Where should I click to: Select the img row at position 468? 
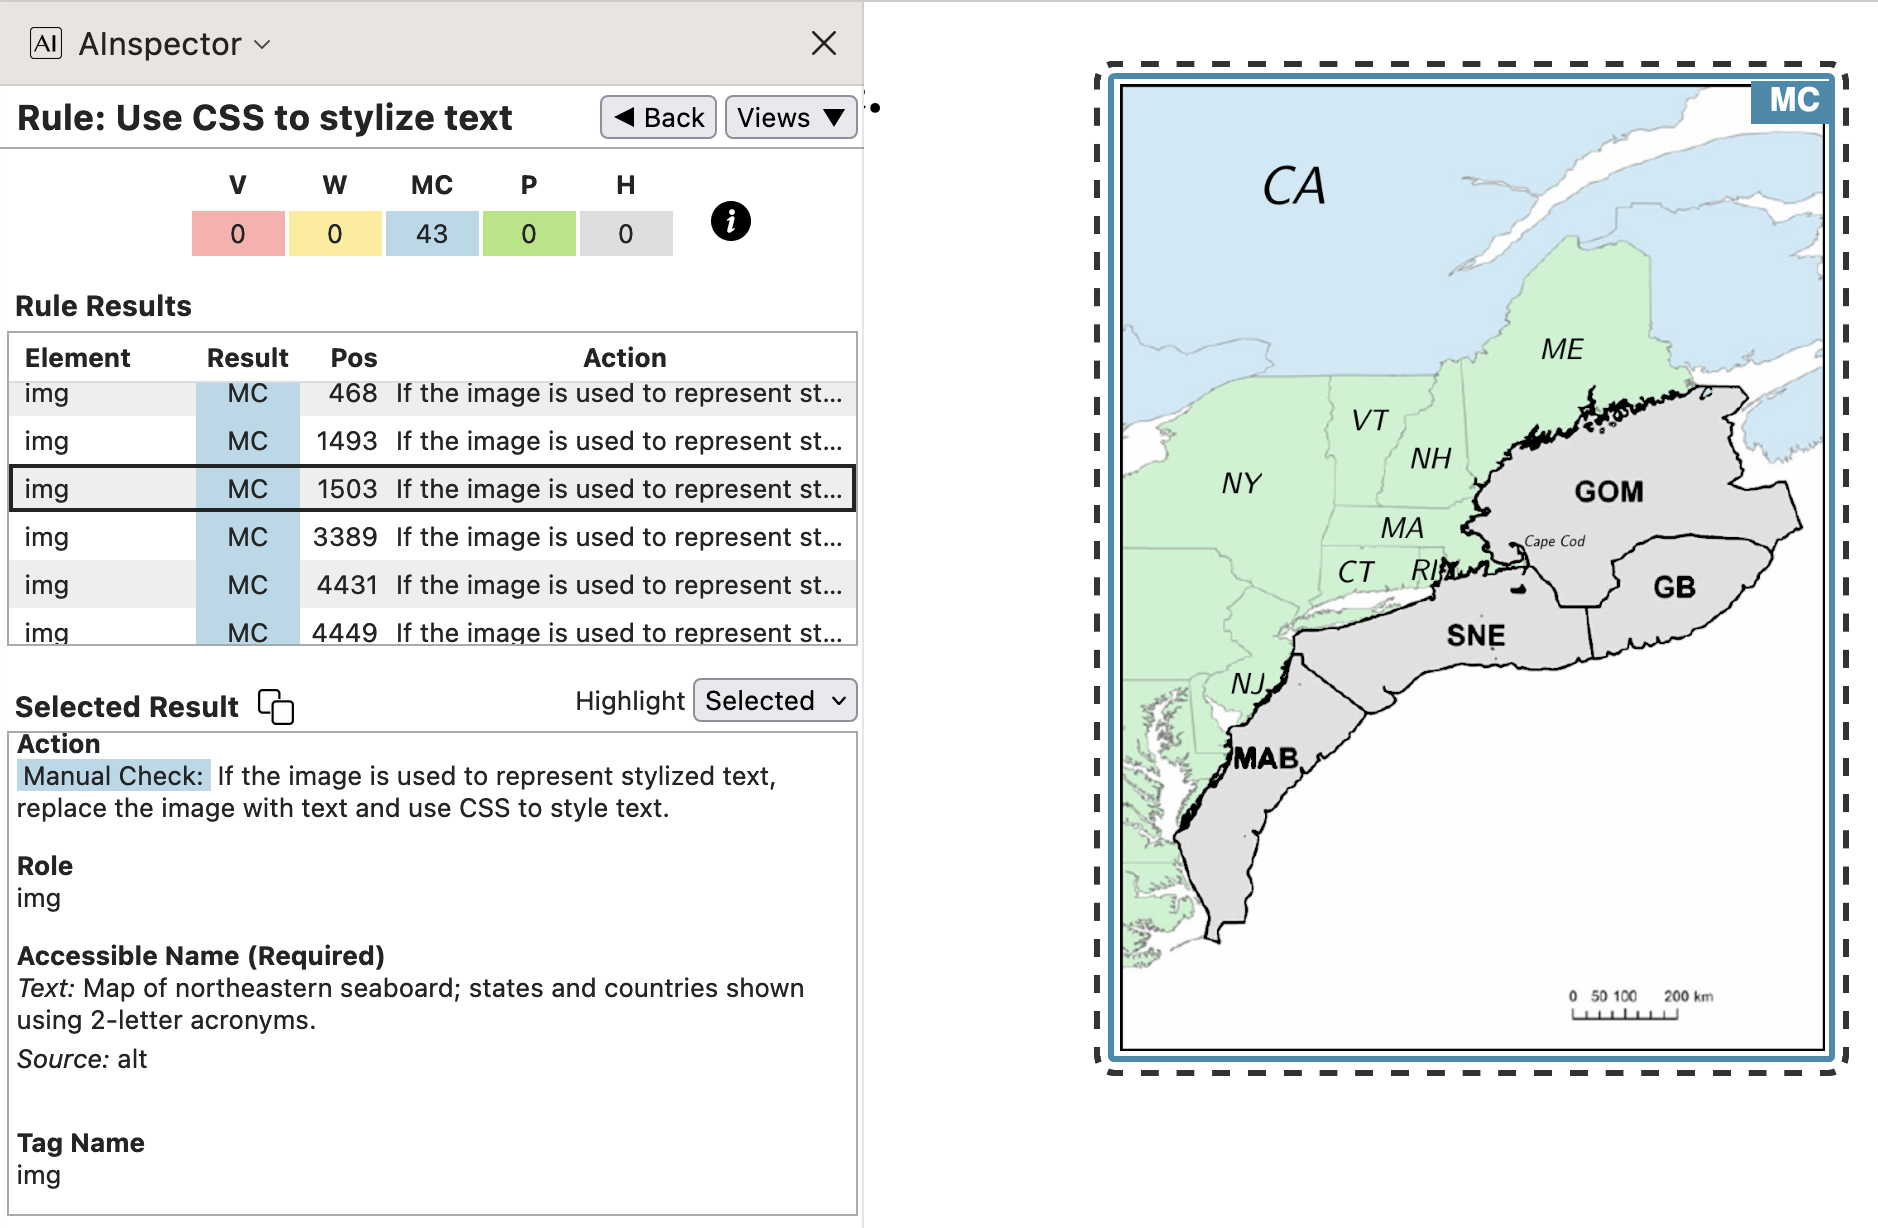[432, 395]
